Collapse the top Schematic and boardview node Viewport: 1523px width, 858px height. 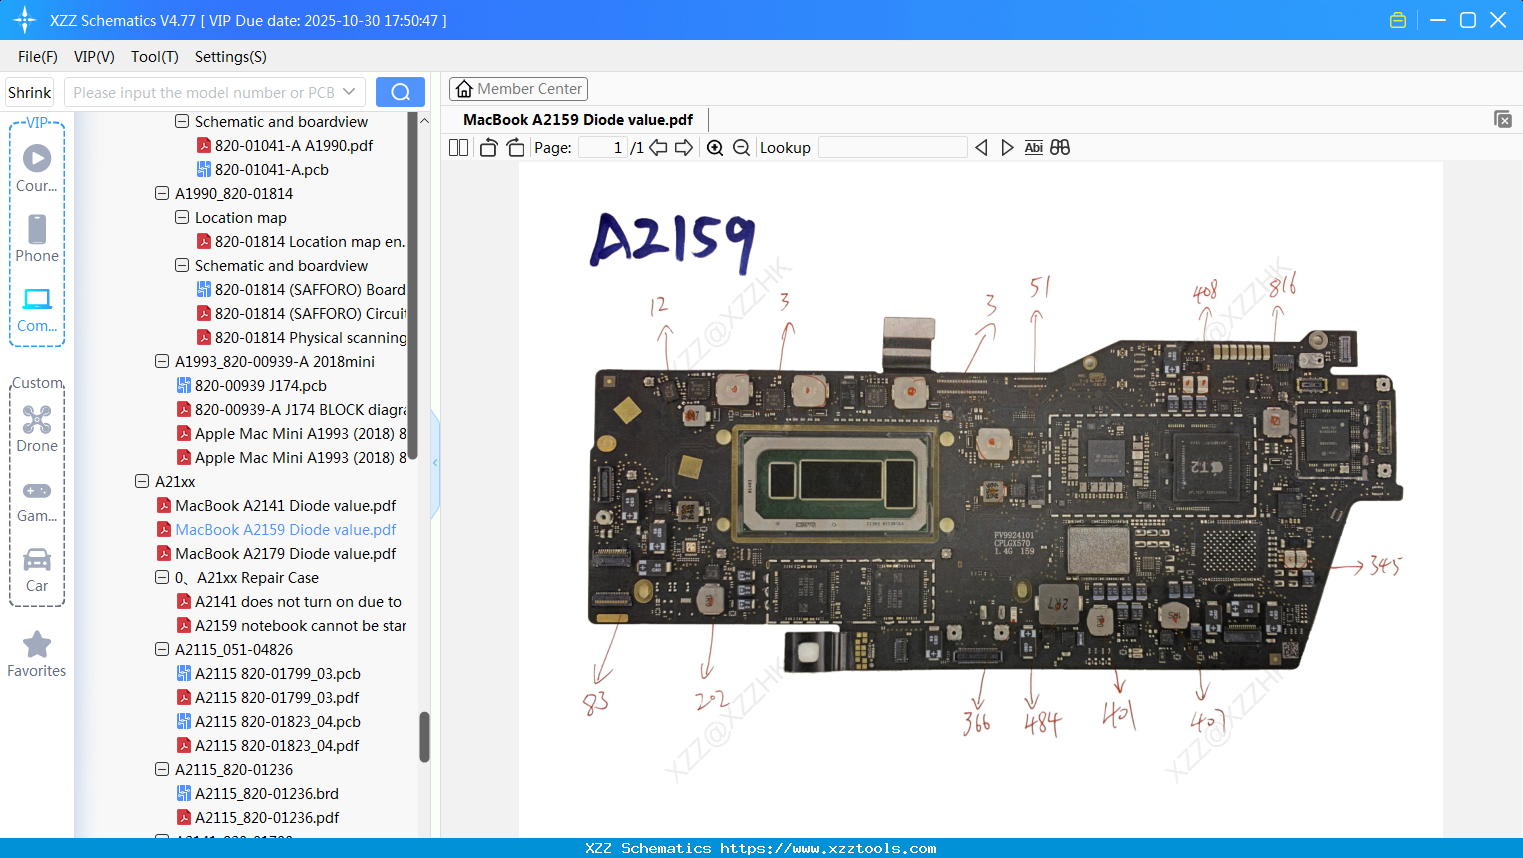click(x=182, y=122)
